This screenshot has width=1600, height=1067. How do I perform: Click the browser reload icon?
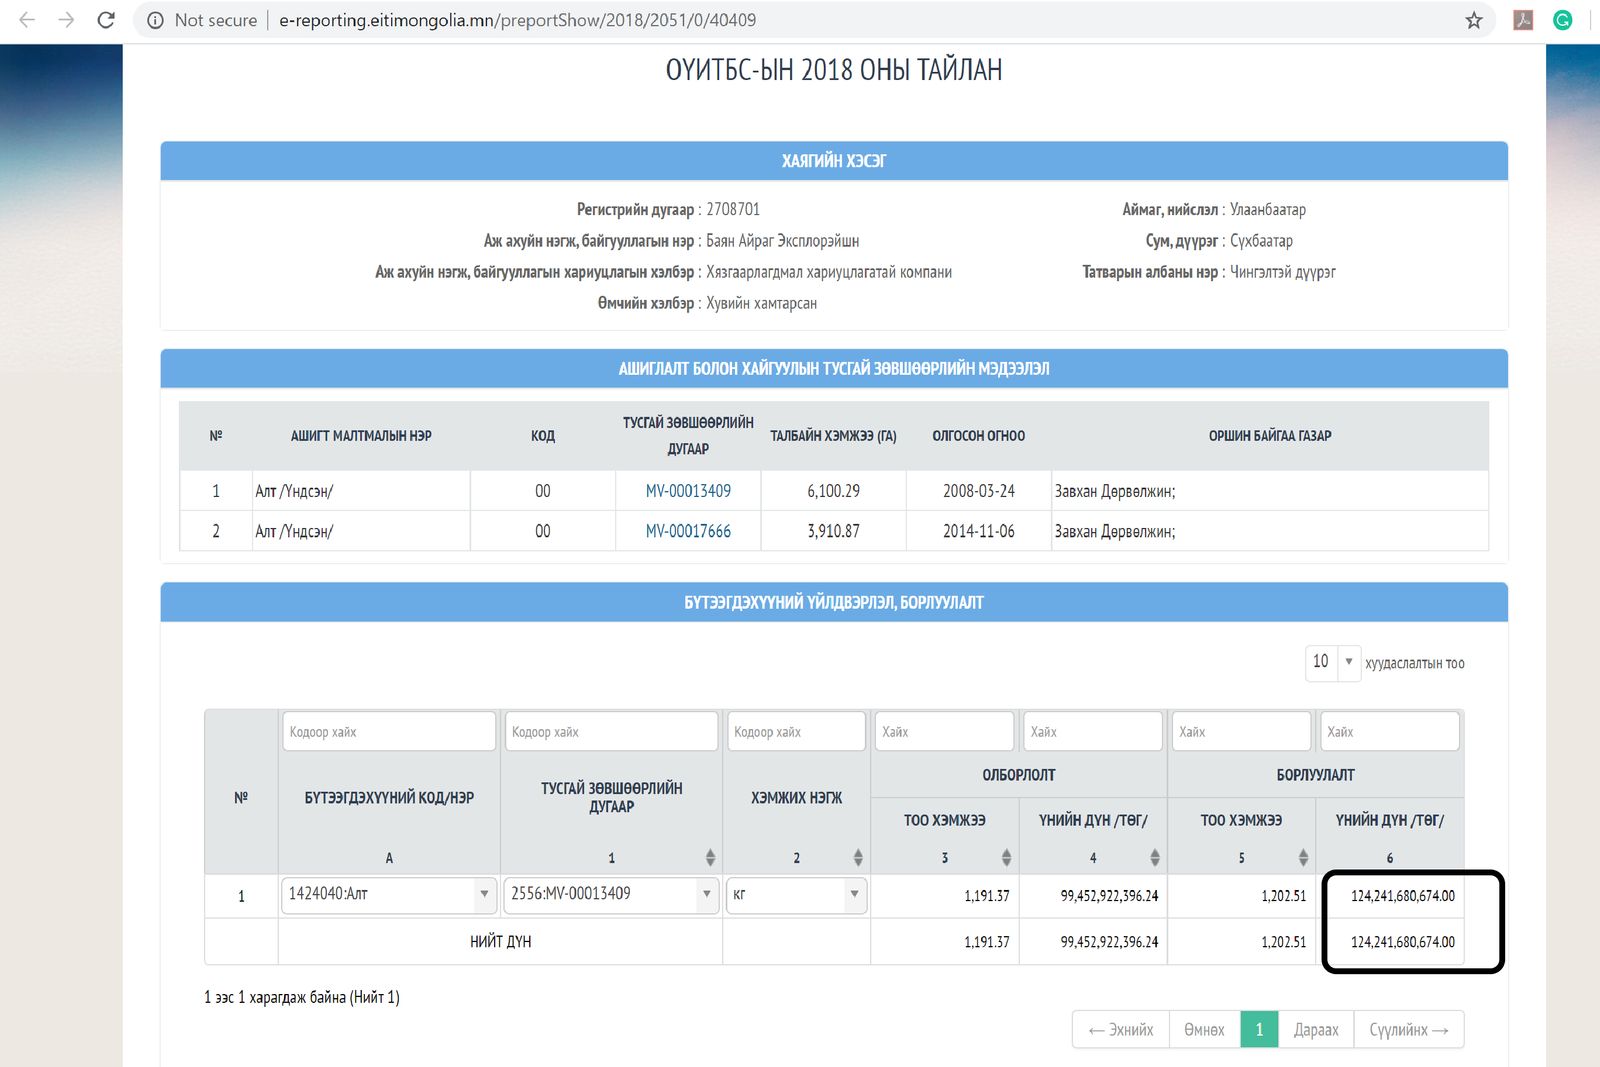pos(106,20)
